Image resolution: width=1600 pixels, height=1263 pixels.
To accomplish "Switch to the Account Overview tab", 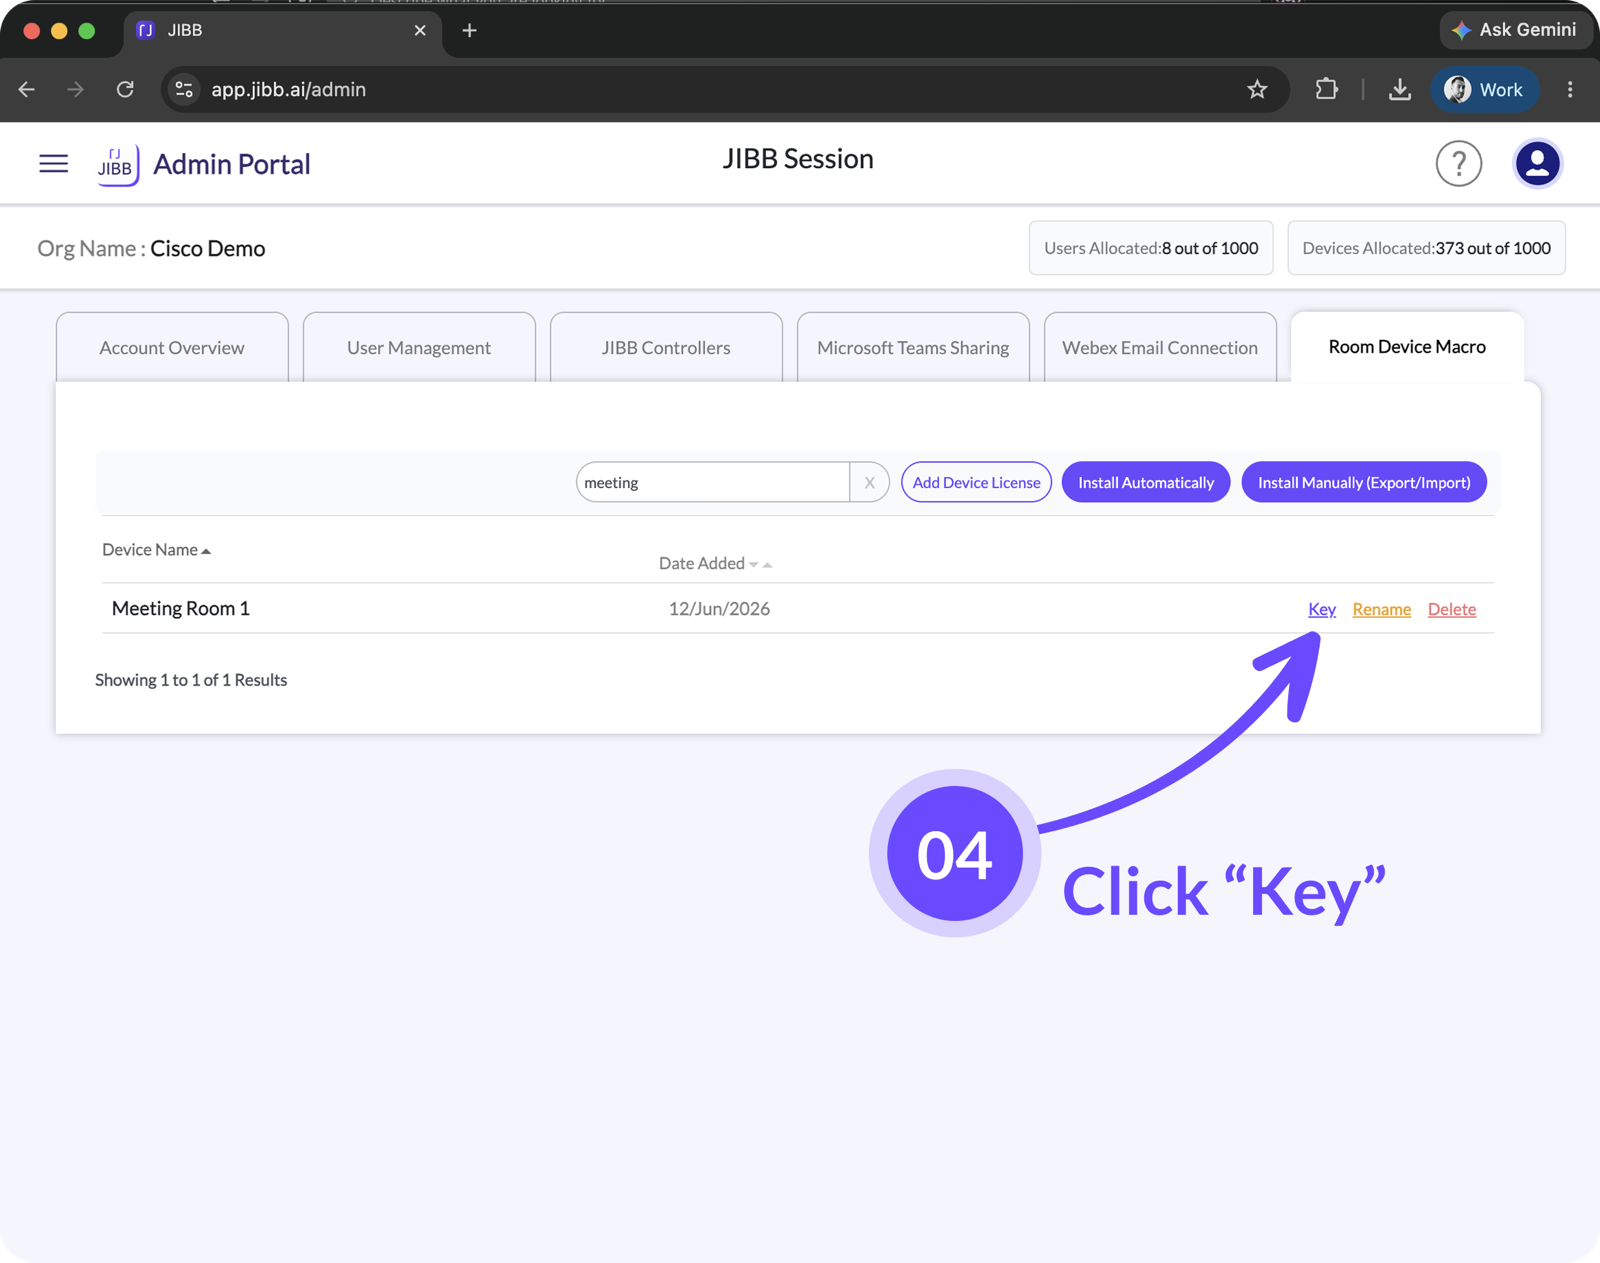I will click(x=172, y=347).
